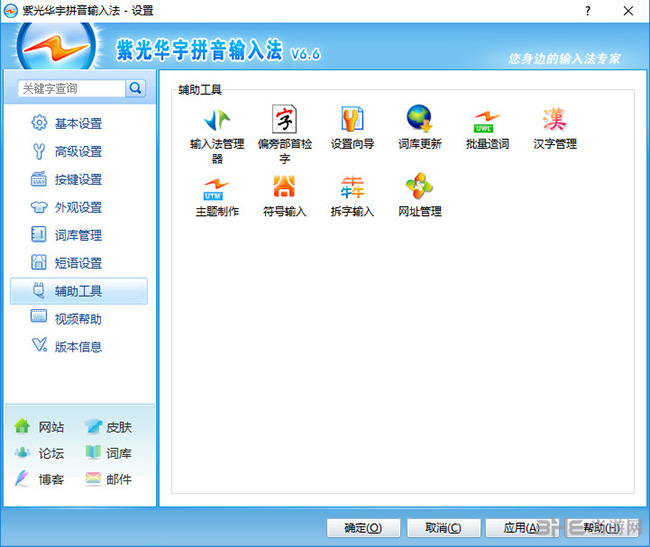This screenshot has height=547, width=650.
Task: Click the 应用(A) button
Action: [522, 528]
